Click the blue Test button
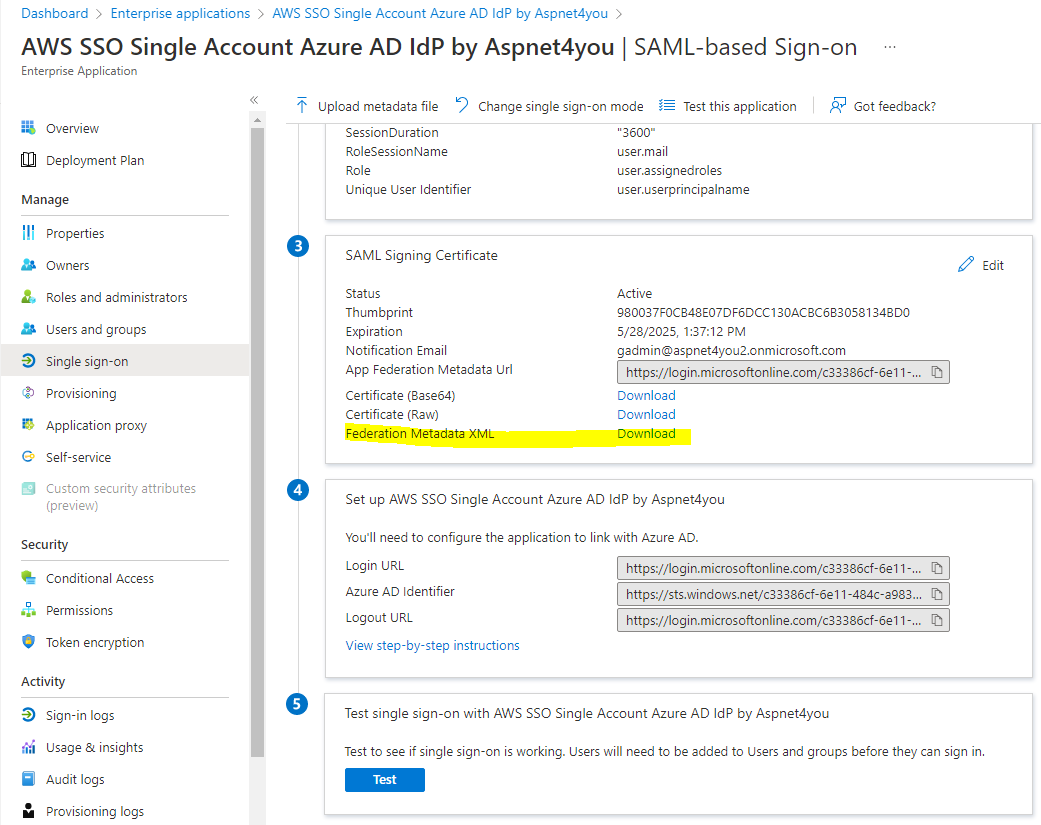 [384, 780]
